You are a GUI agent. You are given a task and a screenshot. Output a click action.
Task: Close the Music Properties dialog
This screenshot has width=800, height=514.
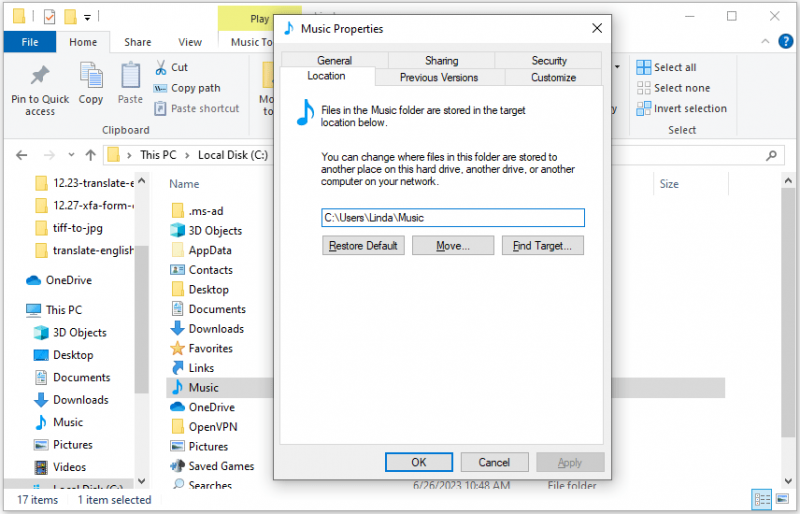pos(597,29)
